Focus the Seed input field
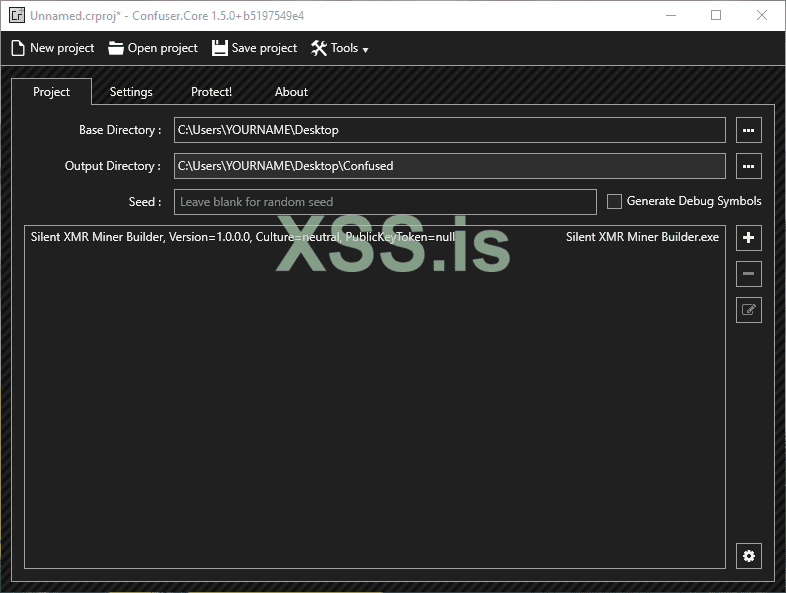786x593 pixels. point(385,202)
